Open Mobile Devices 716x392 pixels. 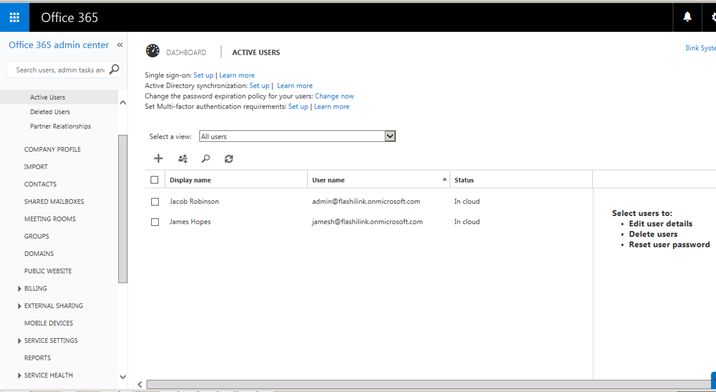48,323
